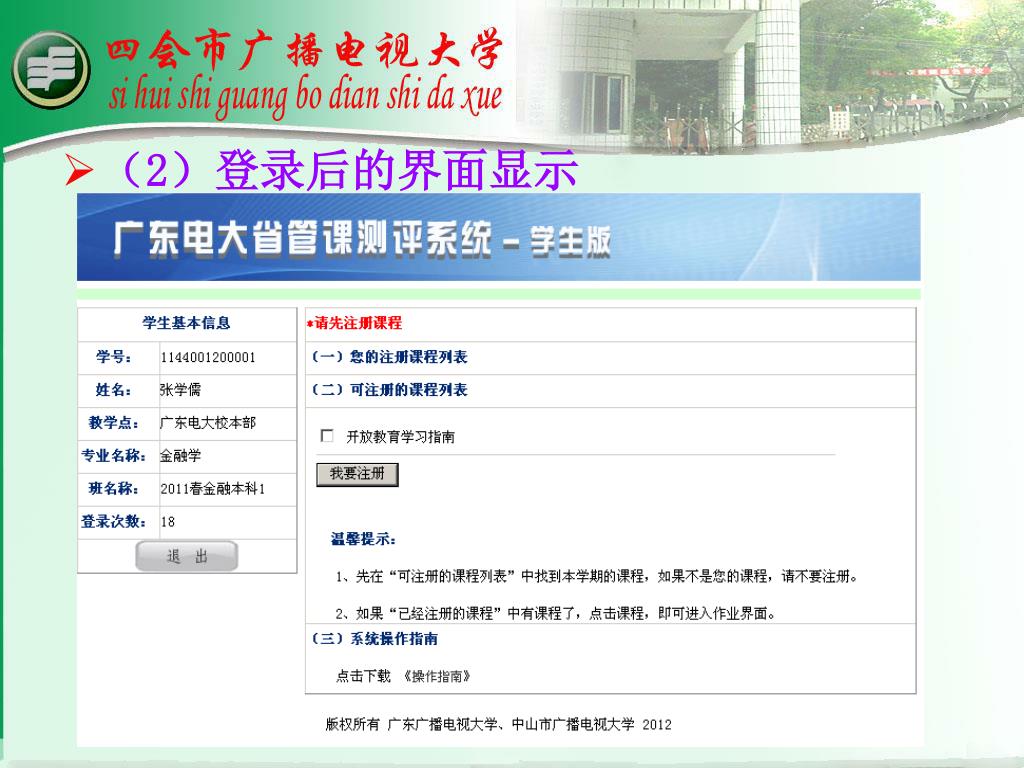Select the student ID 1144001200001
Image resolution: width=1024 pixels, height=768 pixels.
pyautogui.click(x=208, y=357)
